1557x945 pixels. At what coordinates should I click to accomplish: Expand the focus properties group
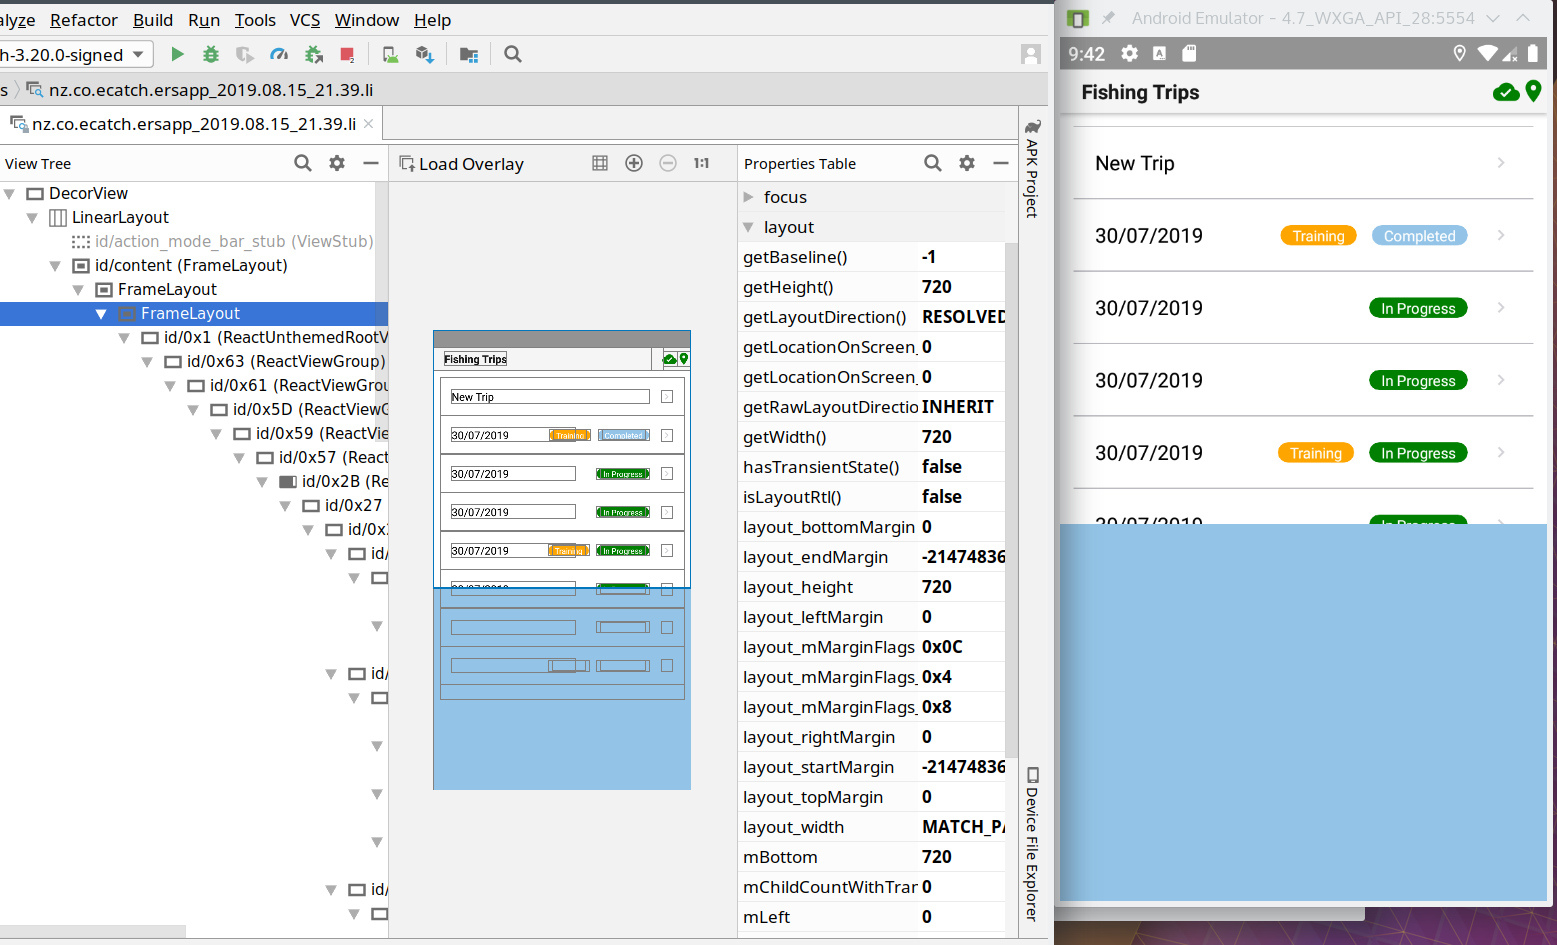coord(748,197)
